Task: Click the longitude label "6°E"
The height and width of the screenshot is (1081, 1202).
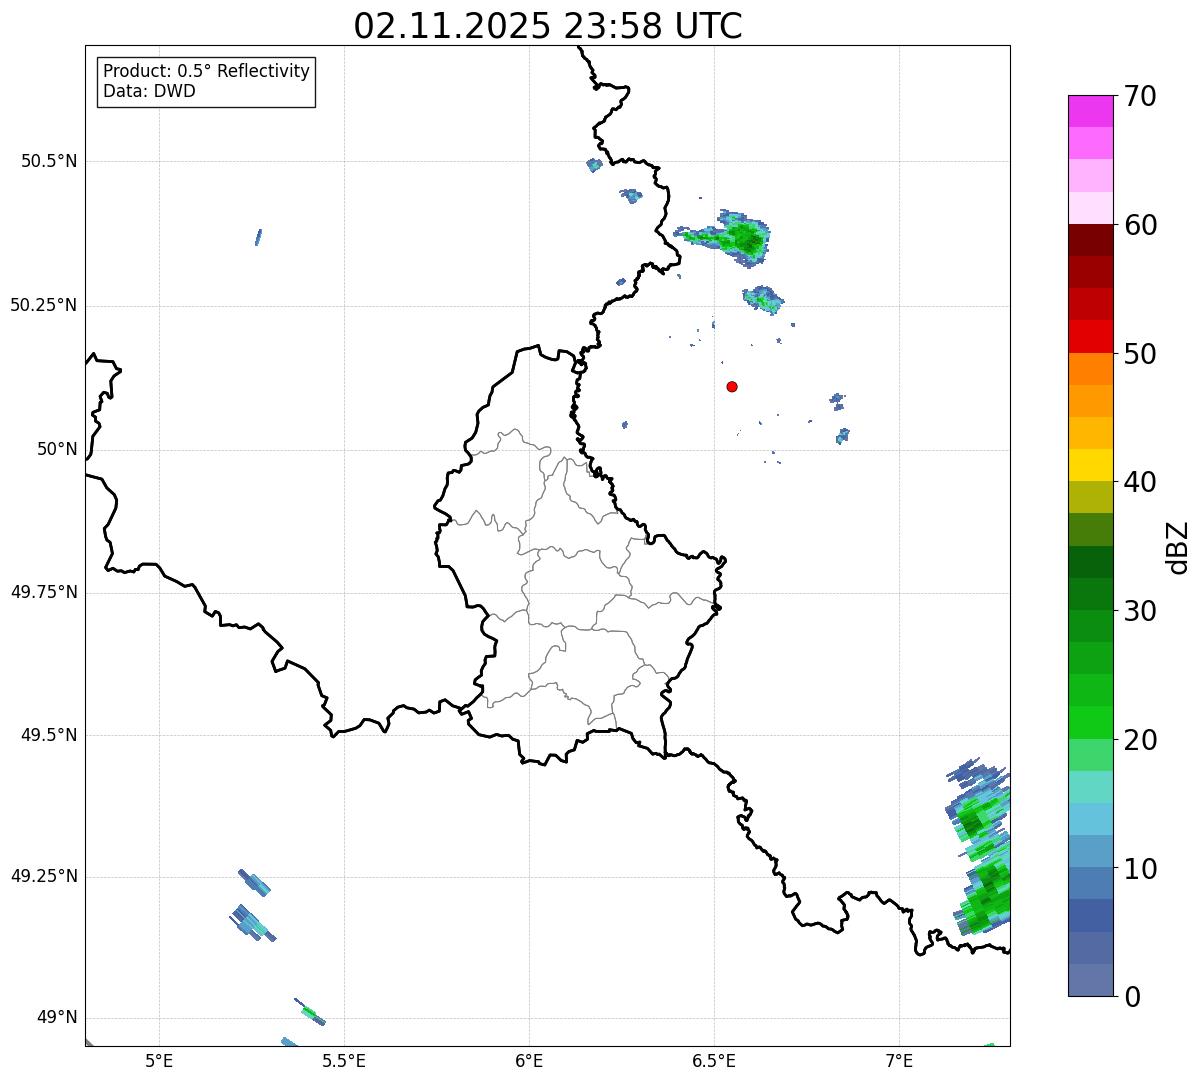Action: 529,1060
